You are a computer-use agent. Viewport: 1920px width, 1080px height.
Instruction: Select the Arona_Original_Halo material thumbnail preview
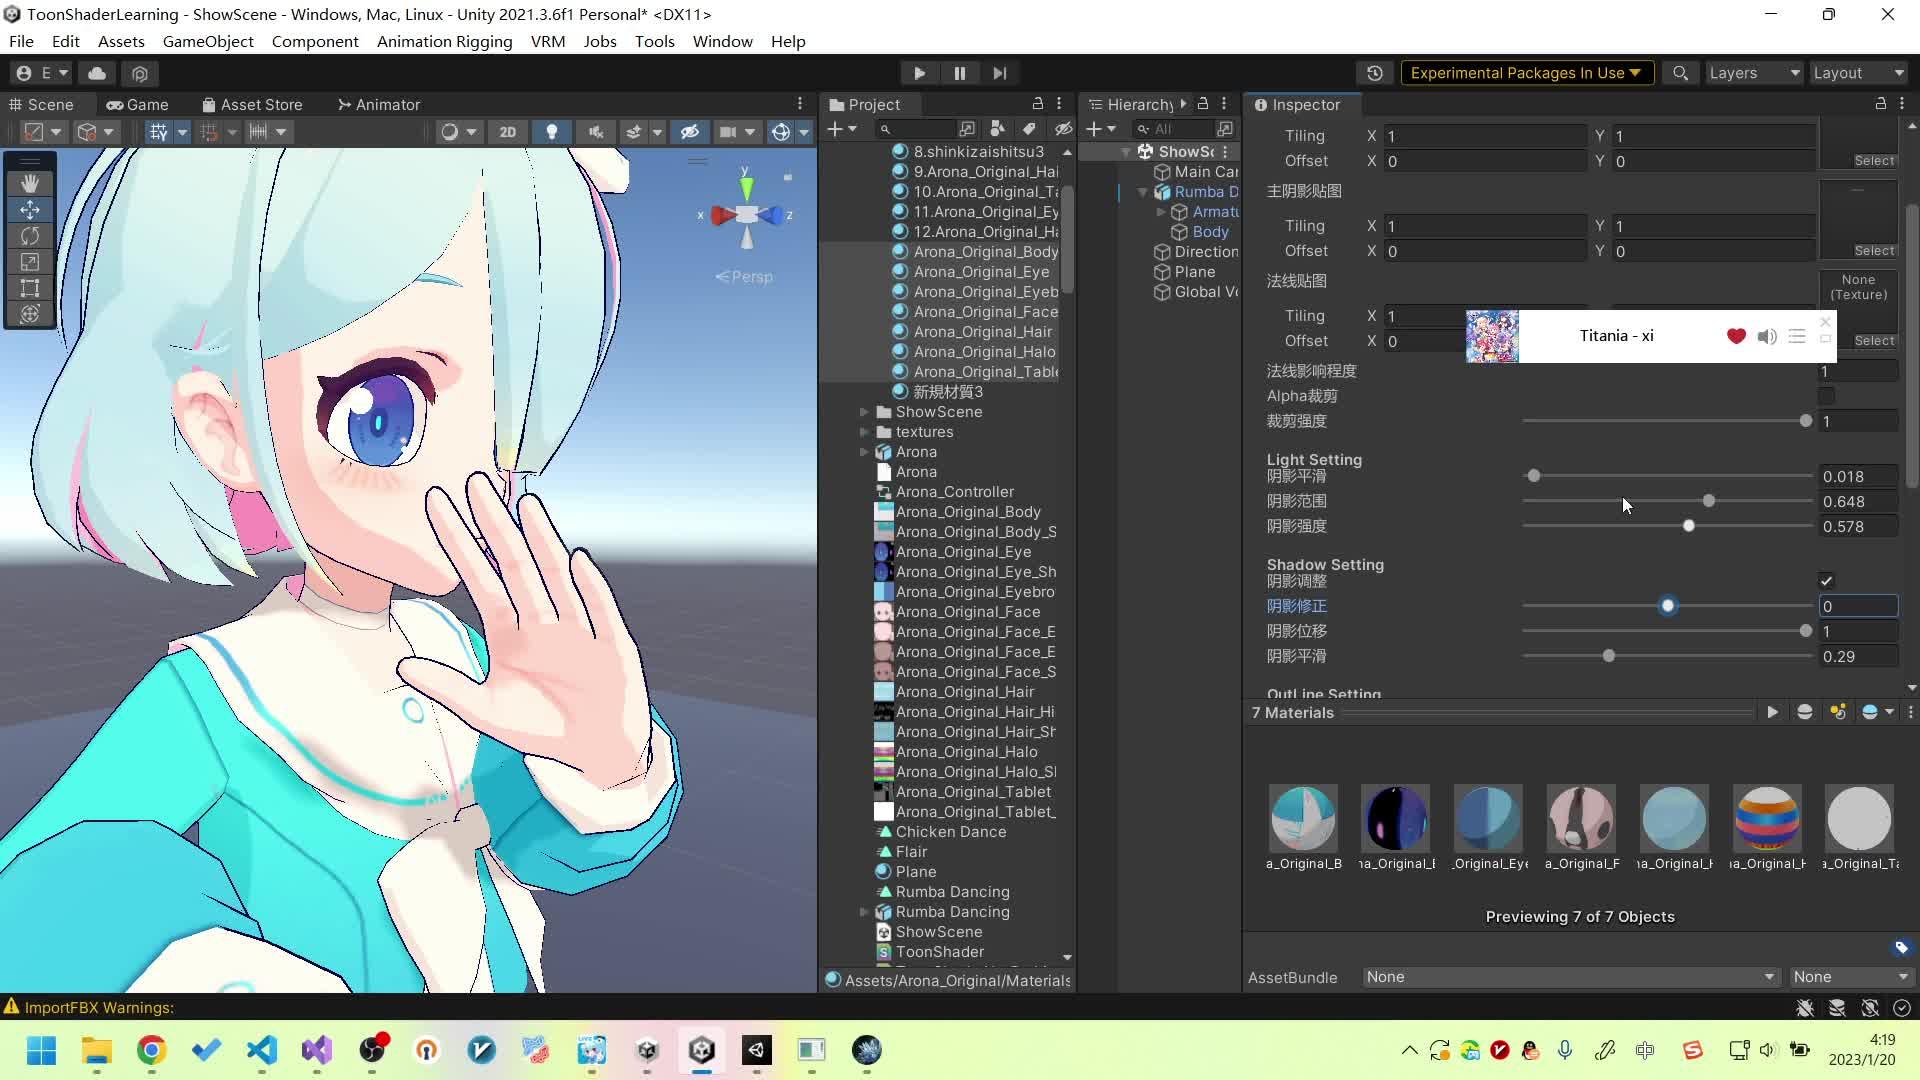pyautogui.click(x=1767, y=819)
